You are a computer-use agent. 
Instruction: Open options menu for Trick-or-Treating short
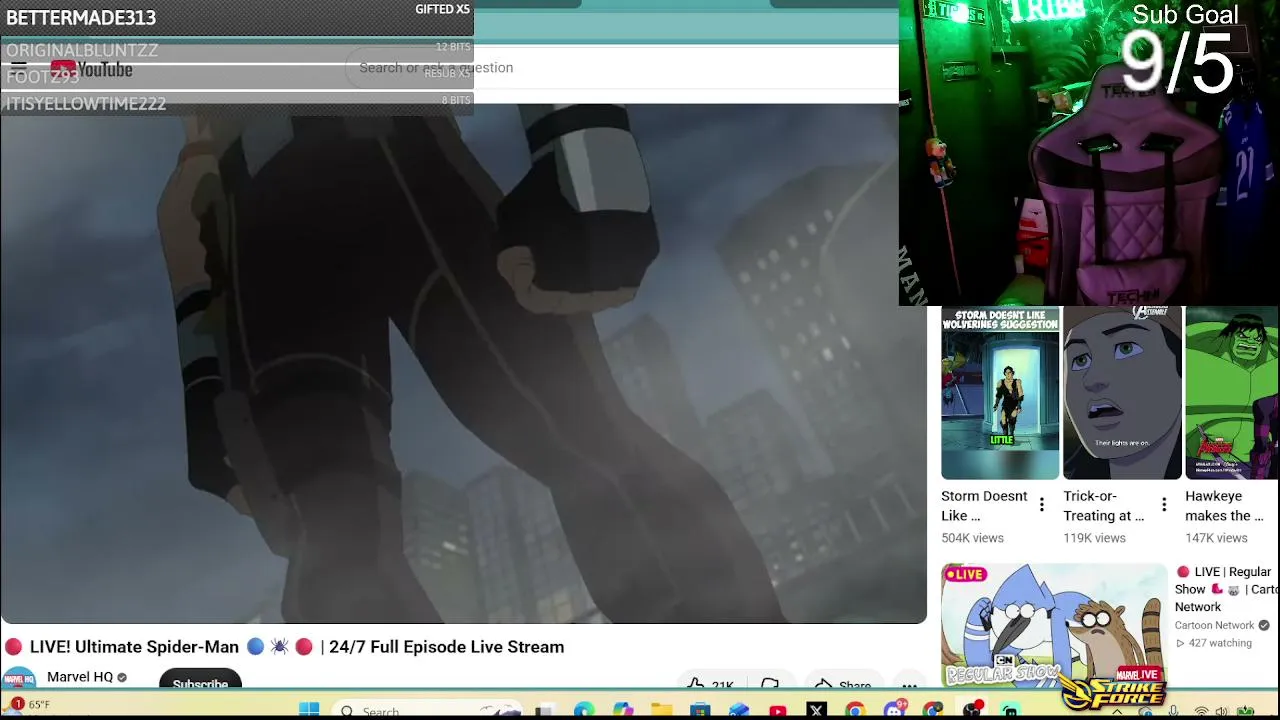tap(1164, 505)
